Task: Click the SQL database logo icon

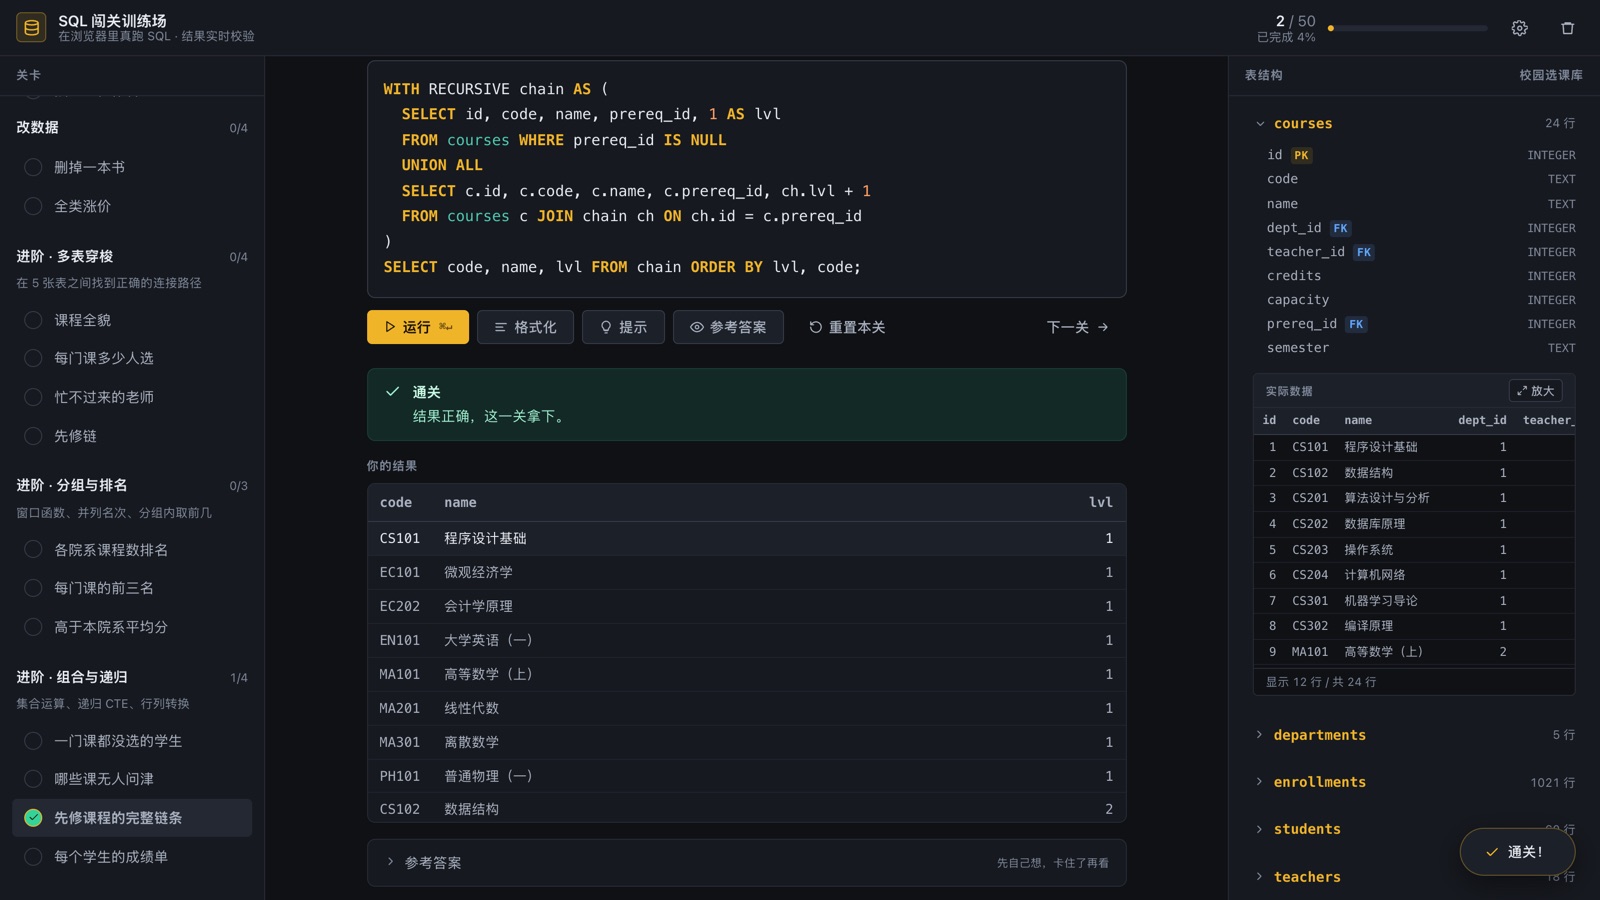Action: coord(31,28)
